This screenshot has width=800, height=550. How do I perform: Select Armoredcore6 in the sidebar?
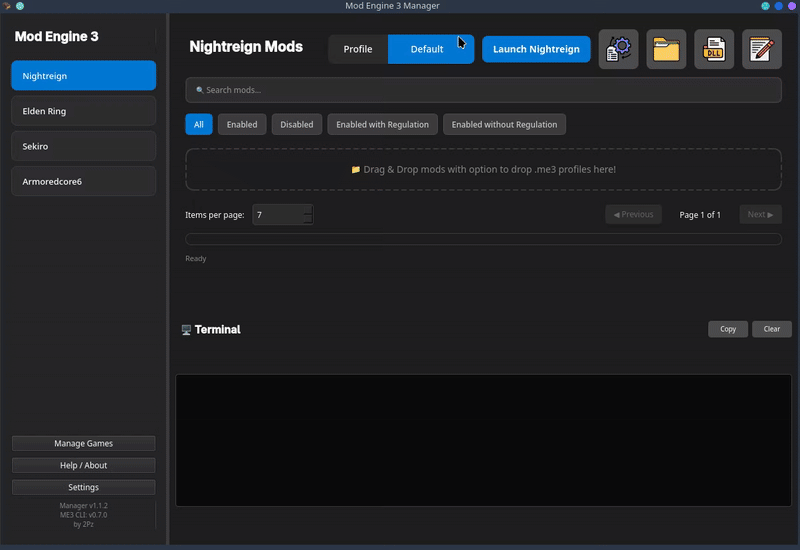point(84,181)
